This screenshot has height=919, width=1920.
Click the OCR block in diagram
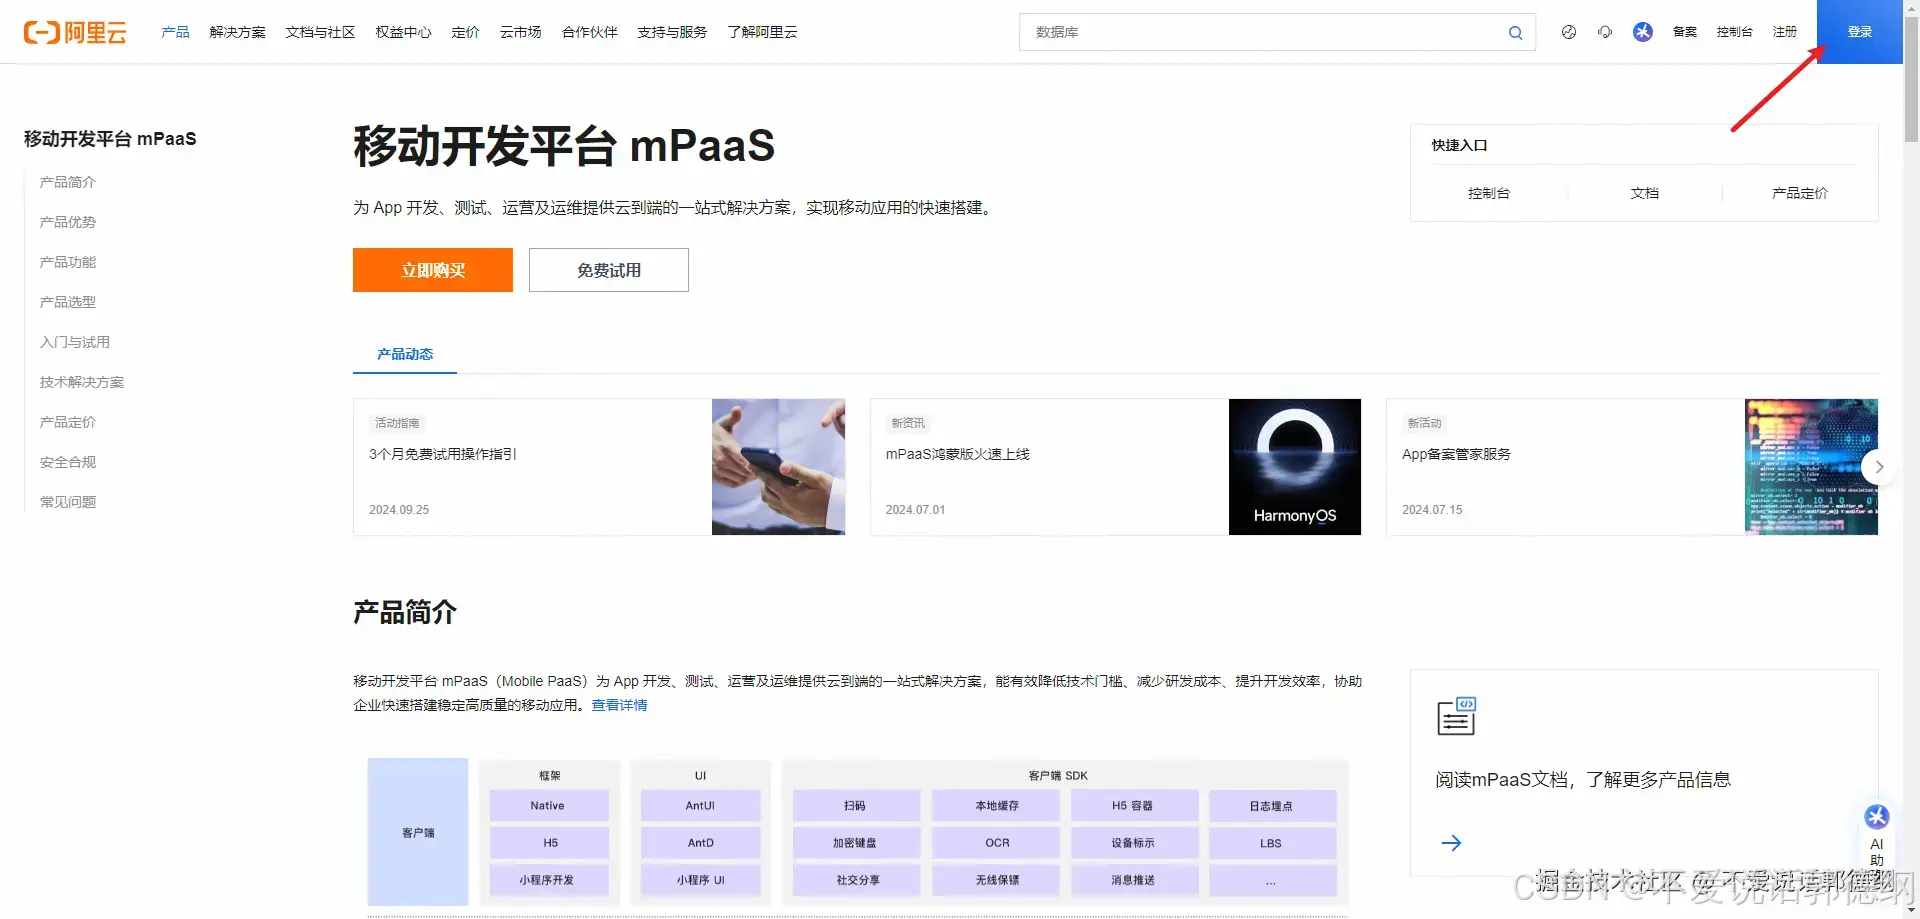[x=997, y=843]
